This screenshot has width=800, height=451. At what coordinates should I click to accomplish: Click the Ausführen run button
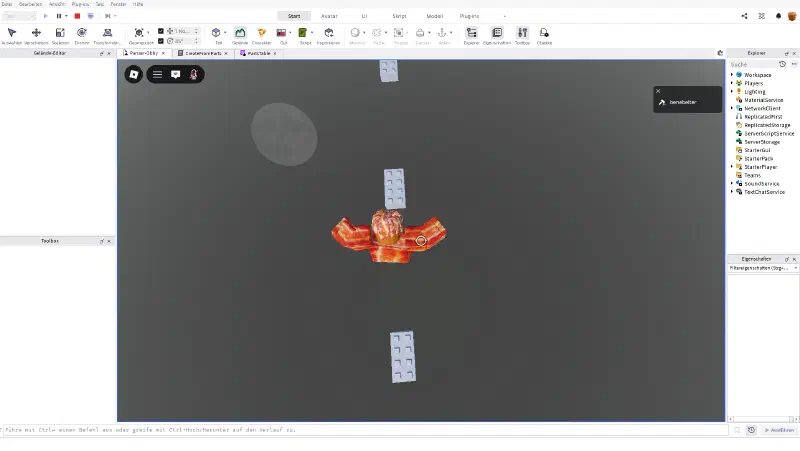pos(779,430)
